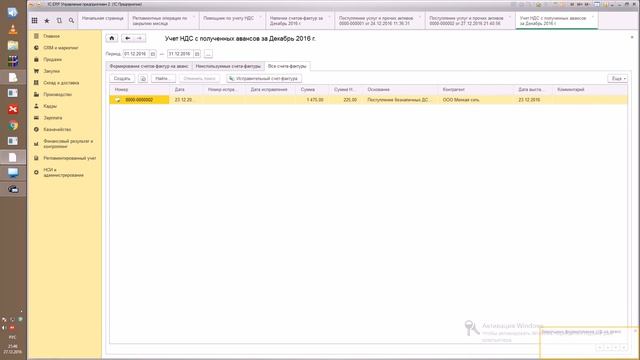Open the sections menu grid icon
Screen dimensions: 640x360
(35, 20)
